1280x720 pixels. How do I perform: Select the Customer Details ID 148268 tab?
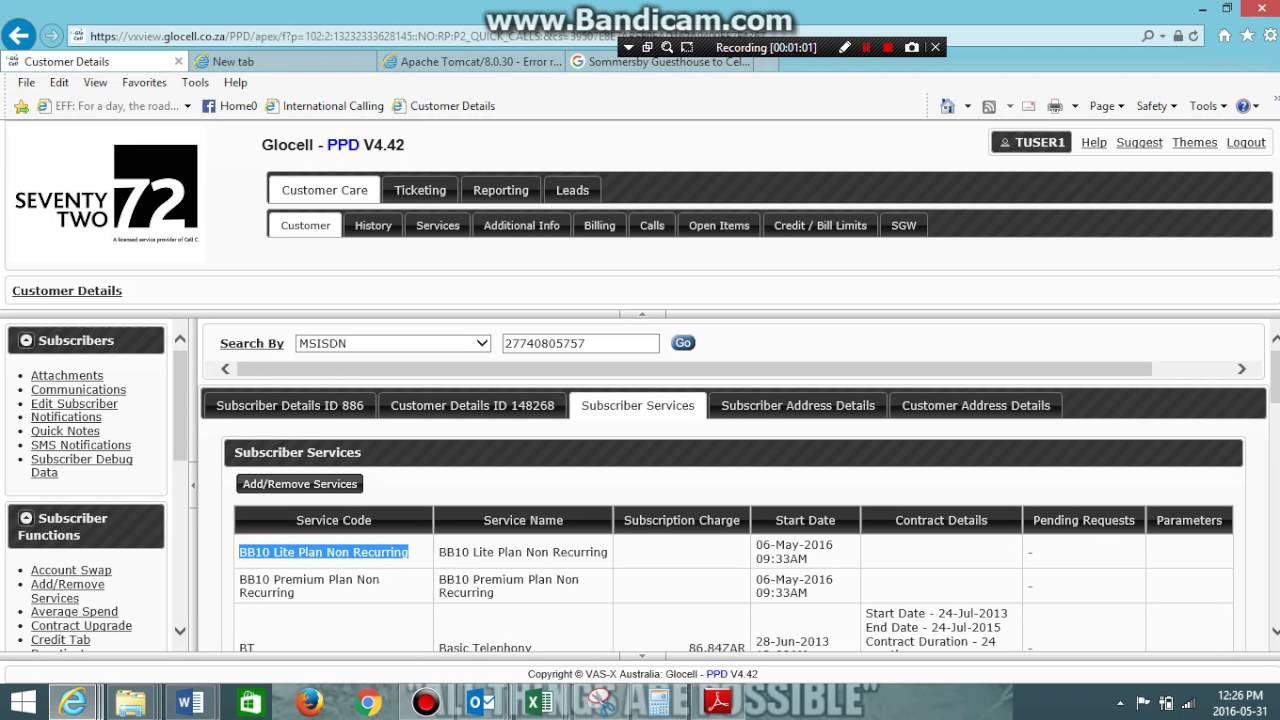[x=472, y=405]
